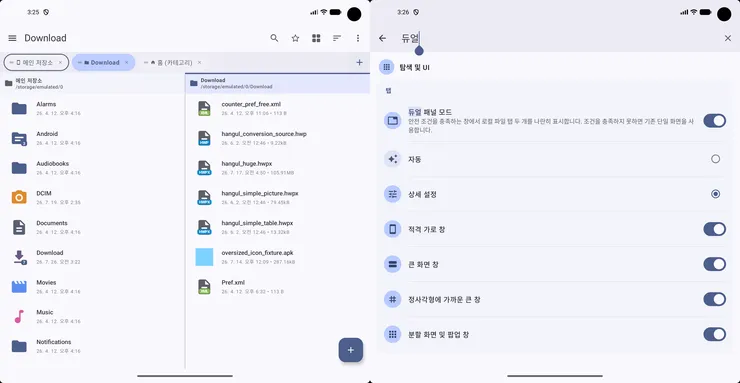Screen dimensions: 740x383
Task: Toggle 분할 화면 및 팝업 창 switch
Action: (x=715, y=334)
